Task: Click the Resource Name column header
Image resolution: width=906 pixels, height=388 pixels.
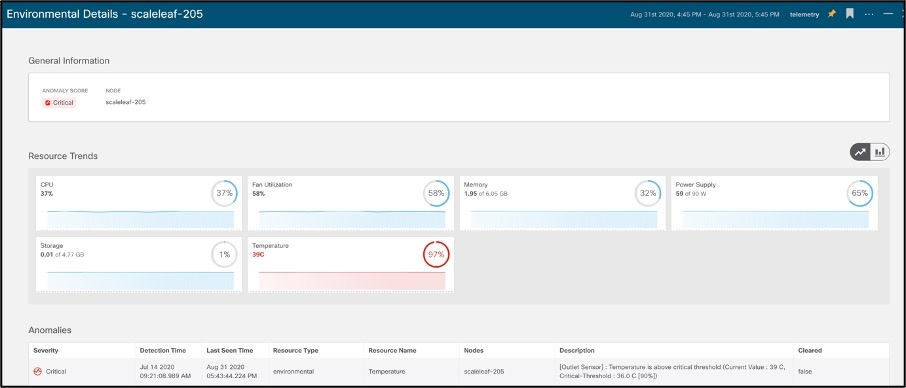Action: click(x=392, y=350)
